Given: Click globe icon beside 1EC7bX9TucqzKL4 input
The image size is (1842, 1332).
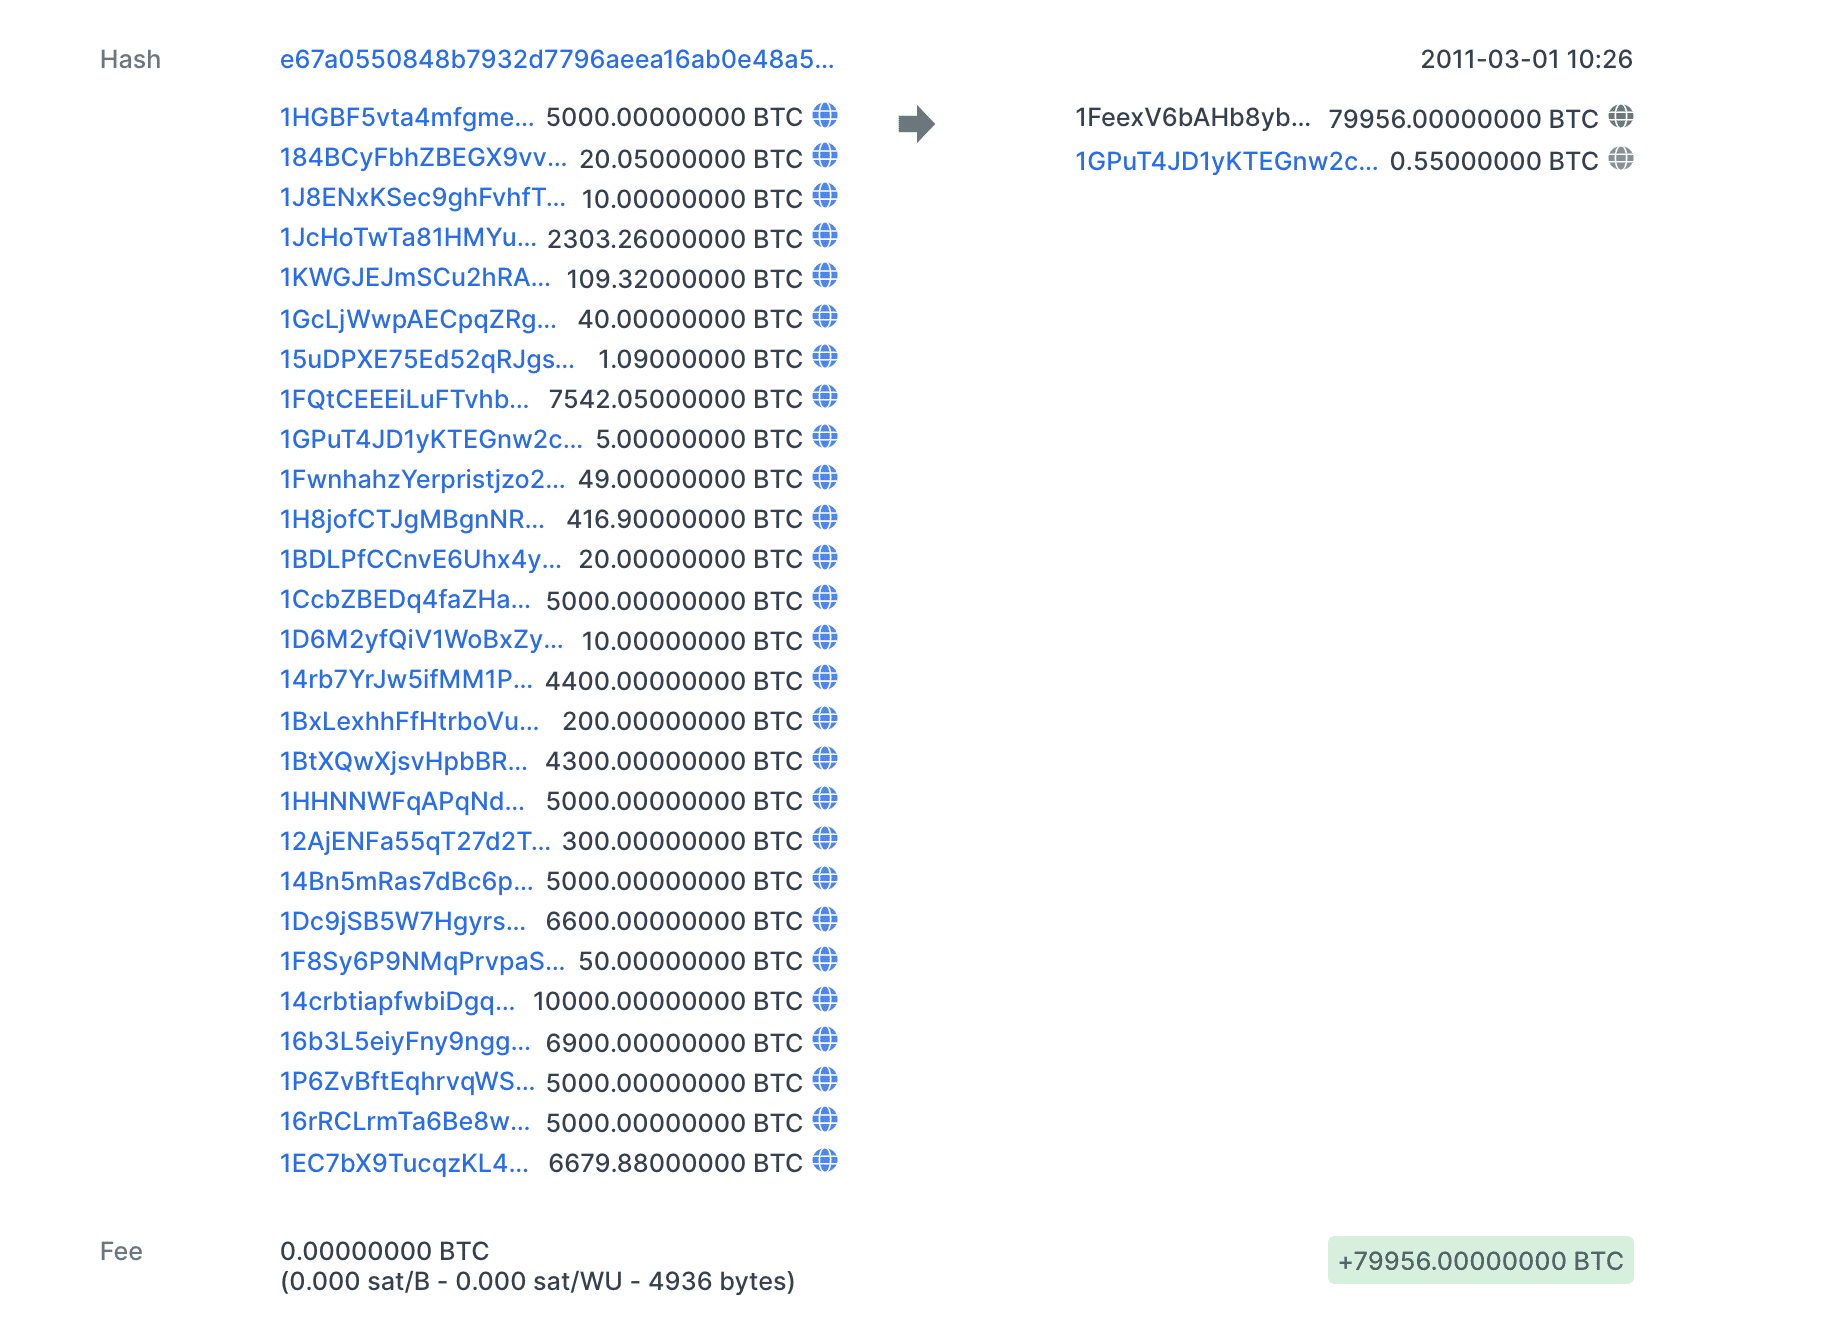Looking at the screenshot, I should tap(825, 1161).
